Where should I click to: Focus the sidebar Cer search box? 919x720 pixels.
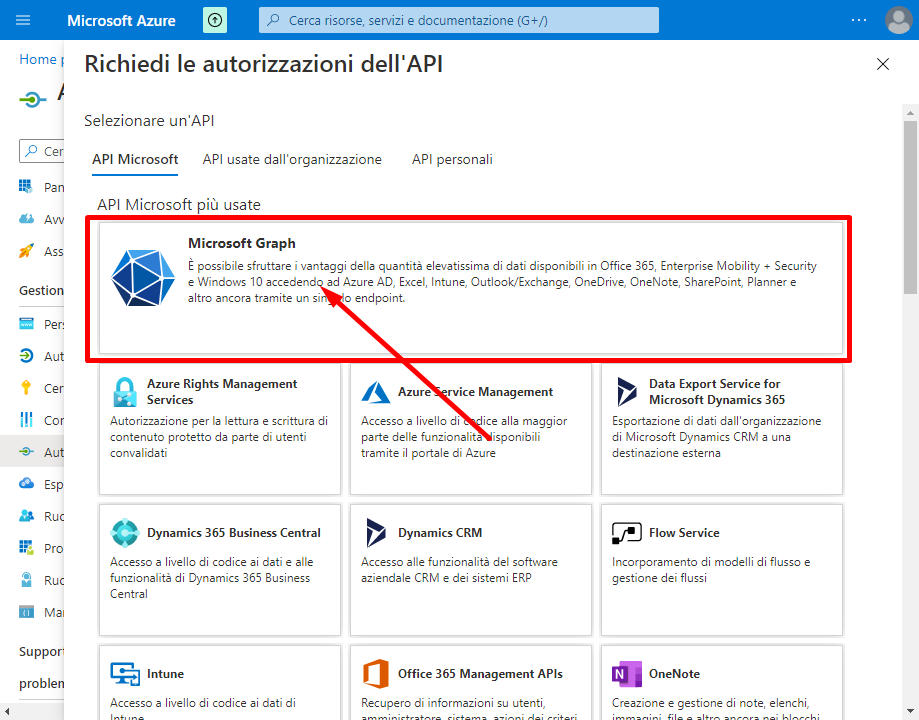42,151
